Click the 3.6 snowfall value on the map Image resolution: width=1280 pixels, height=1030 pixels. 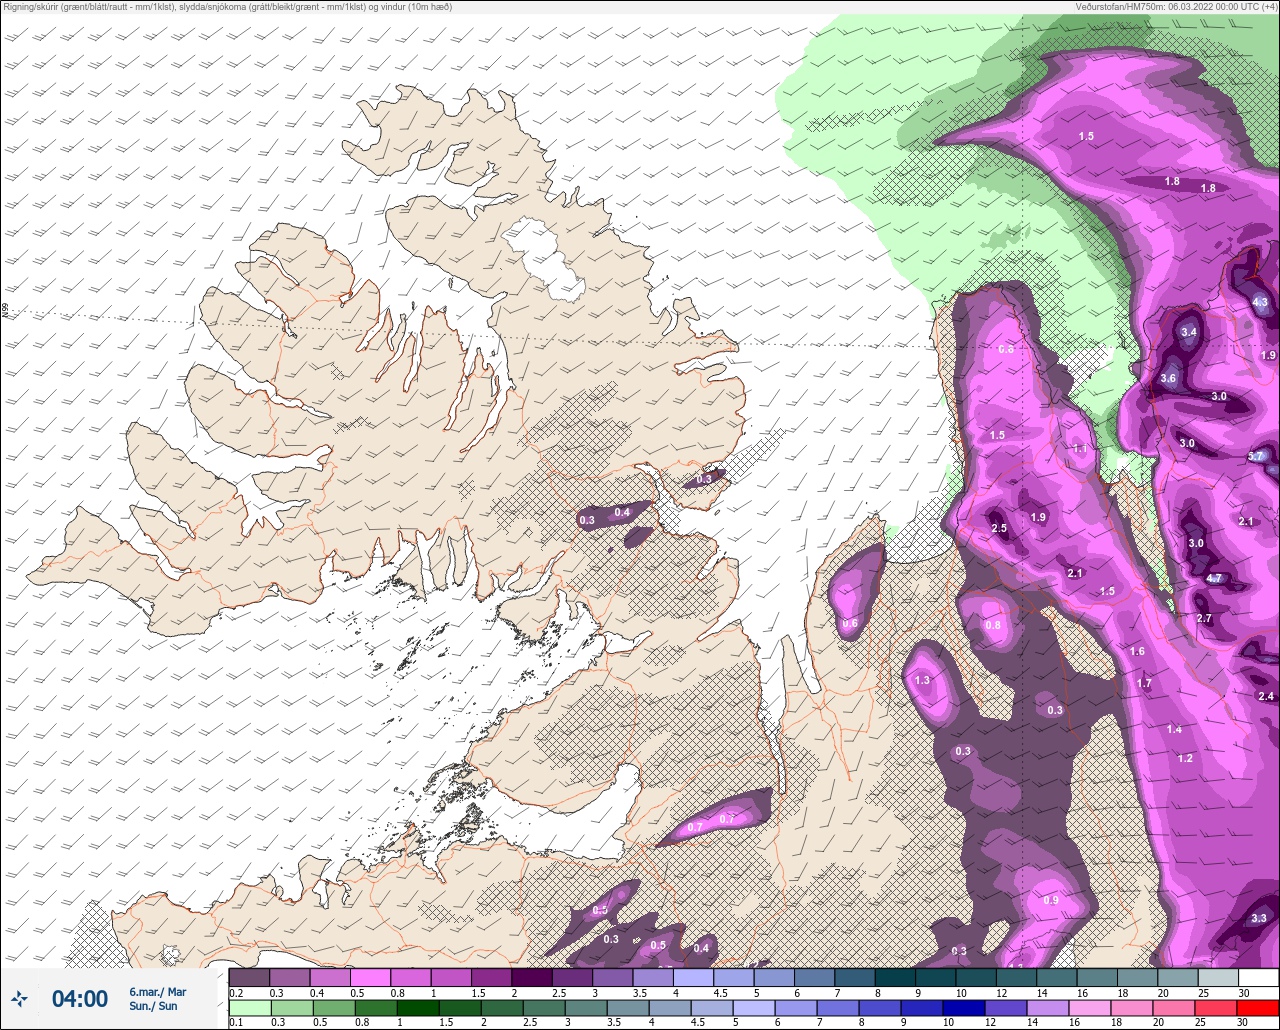point(1168,379)
